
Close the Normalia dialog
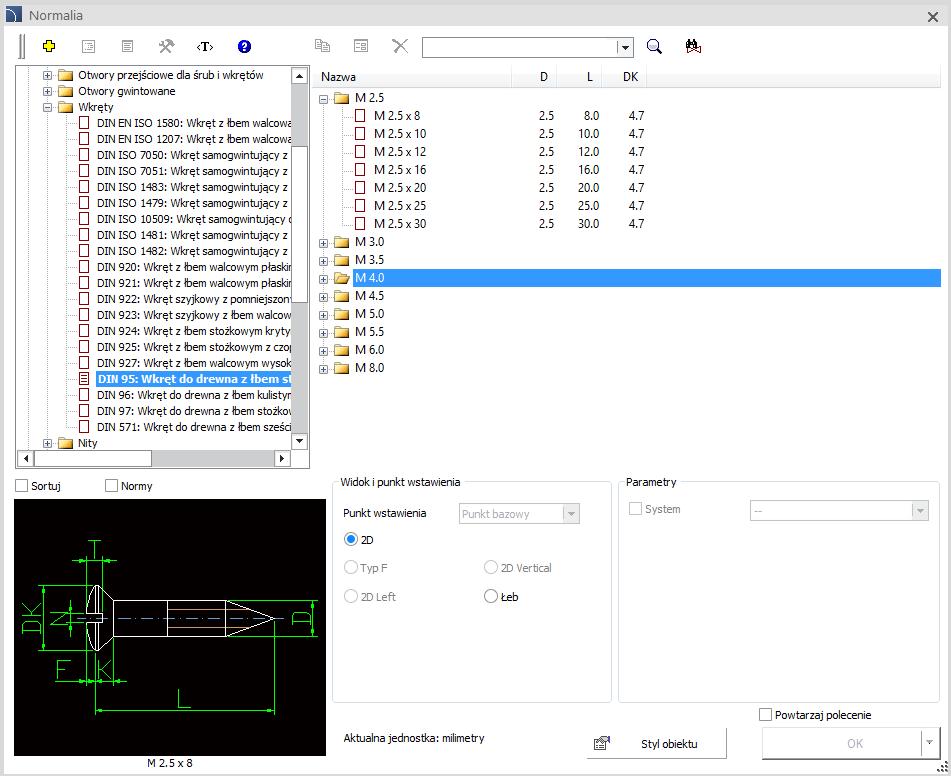(x=933, y=17)
